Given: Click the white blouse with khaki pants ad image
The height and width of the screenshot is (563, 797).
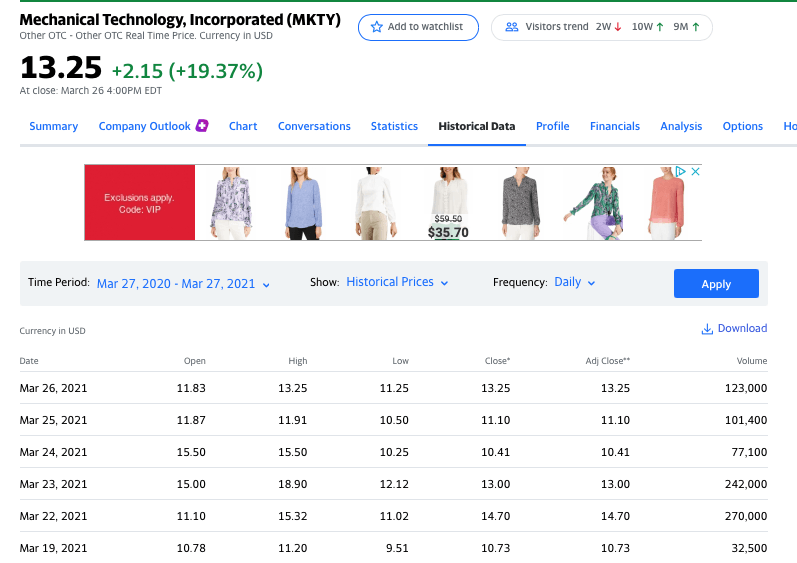Looking at the screenshot, I should (375, 202).
